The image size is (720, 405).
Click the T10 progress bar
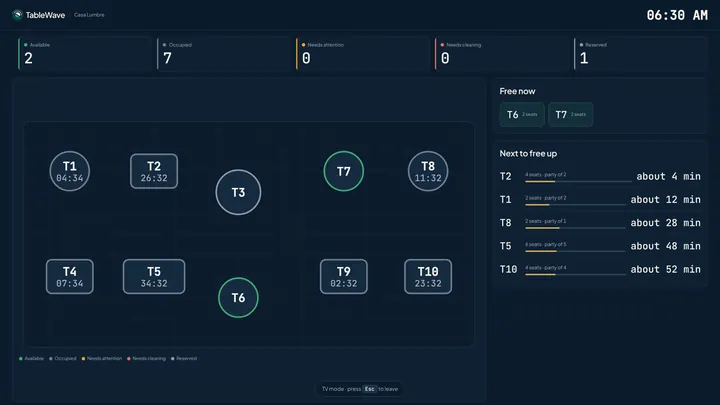[575, 275]
